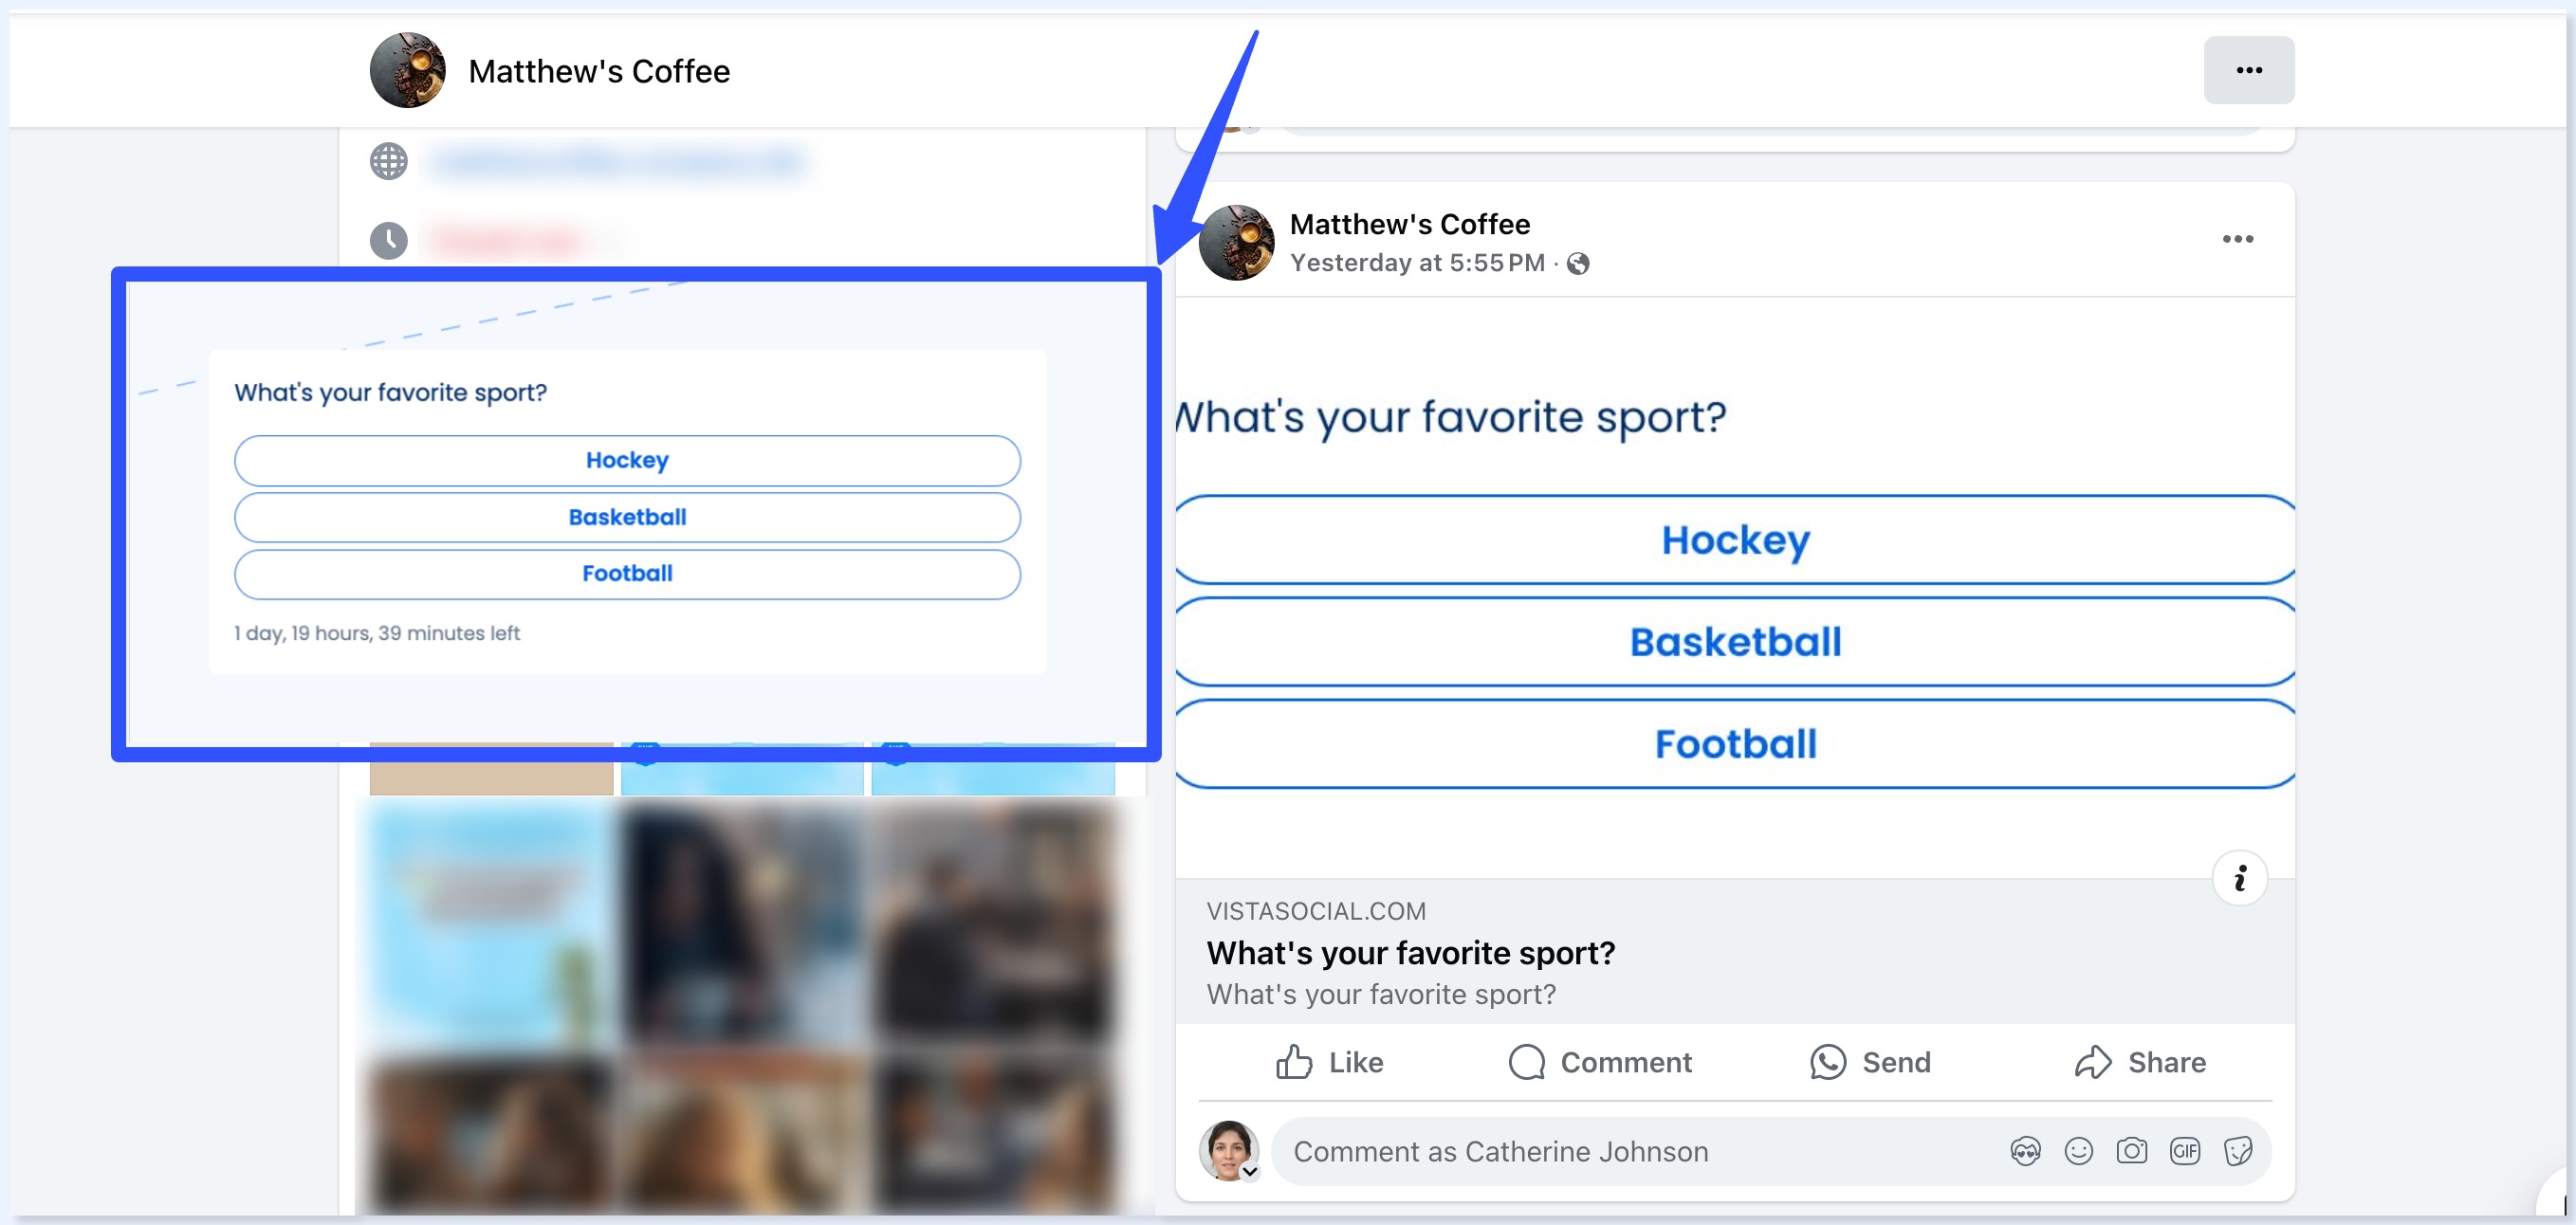
Task: Like the Matthew's Coffee post
Action: (1330, 1062)
